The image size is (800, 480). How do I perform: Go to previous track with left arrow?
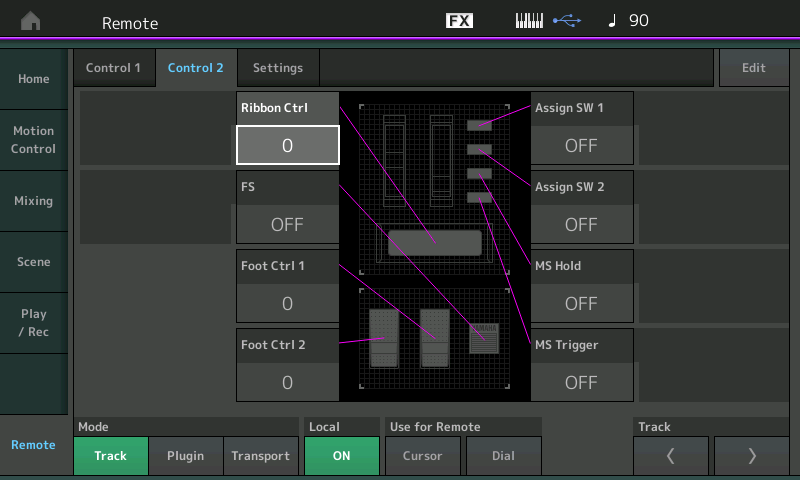click(x=671, y=456)
